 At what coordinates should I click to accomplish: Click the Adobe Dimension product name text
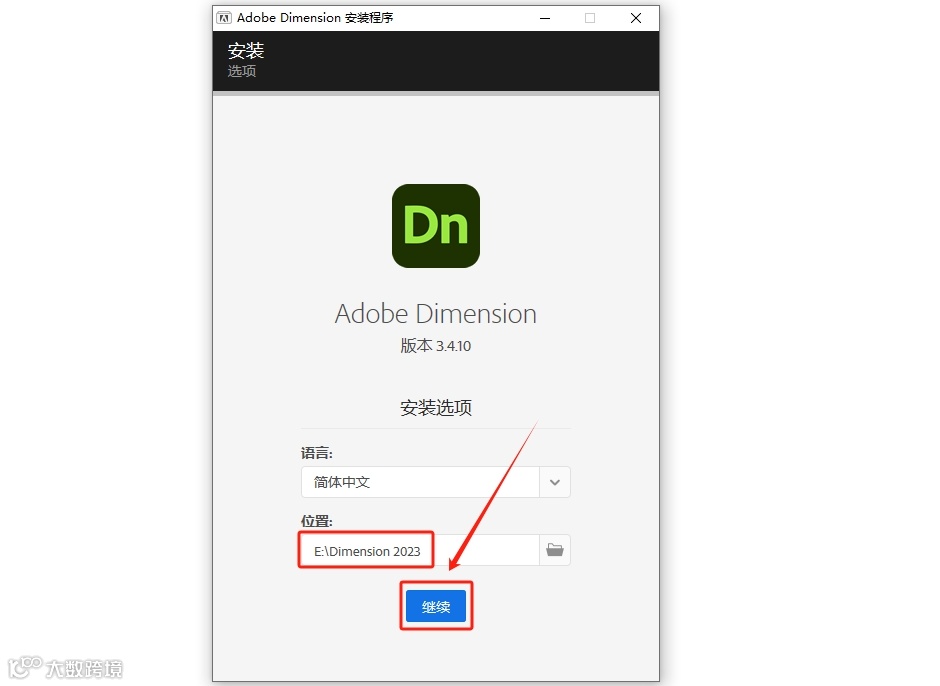pyautogui.click(x=436, y=314)
